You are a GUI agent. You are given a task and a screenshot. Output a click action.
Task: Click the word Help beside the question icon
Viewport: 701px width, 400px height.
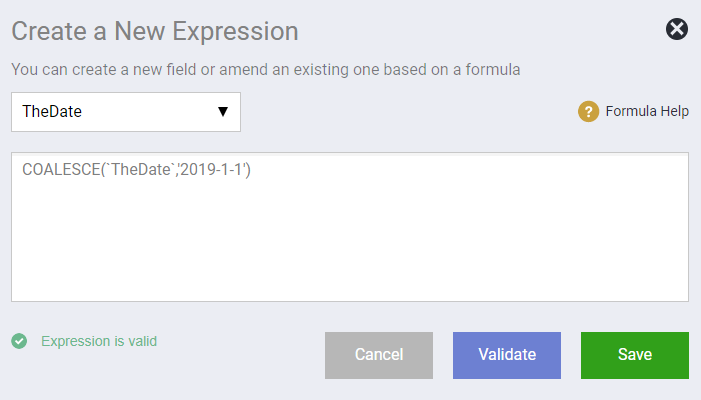pyautogui.click(x=675, y=111)
